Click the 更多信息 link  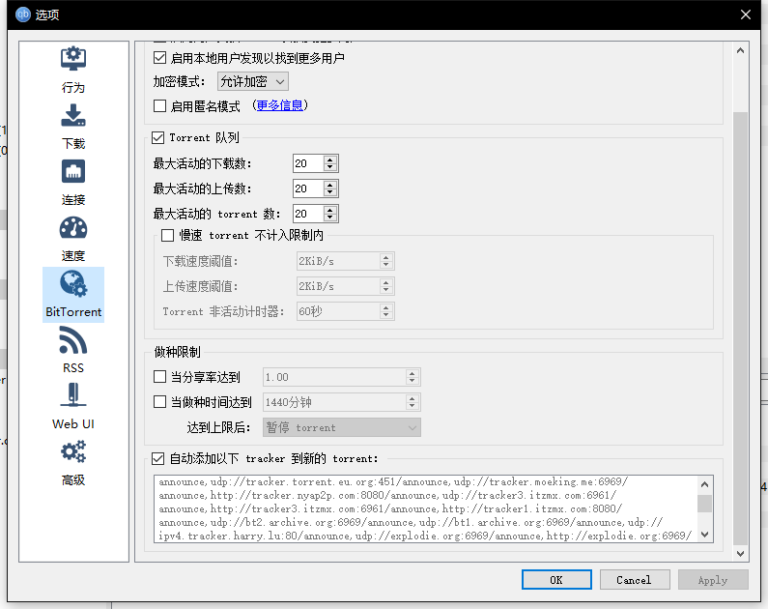click(x=280, y=106)
